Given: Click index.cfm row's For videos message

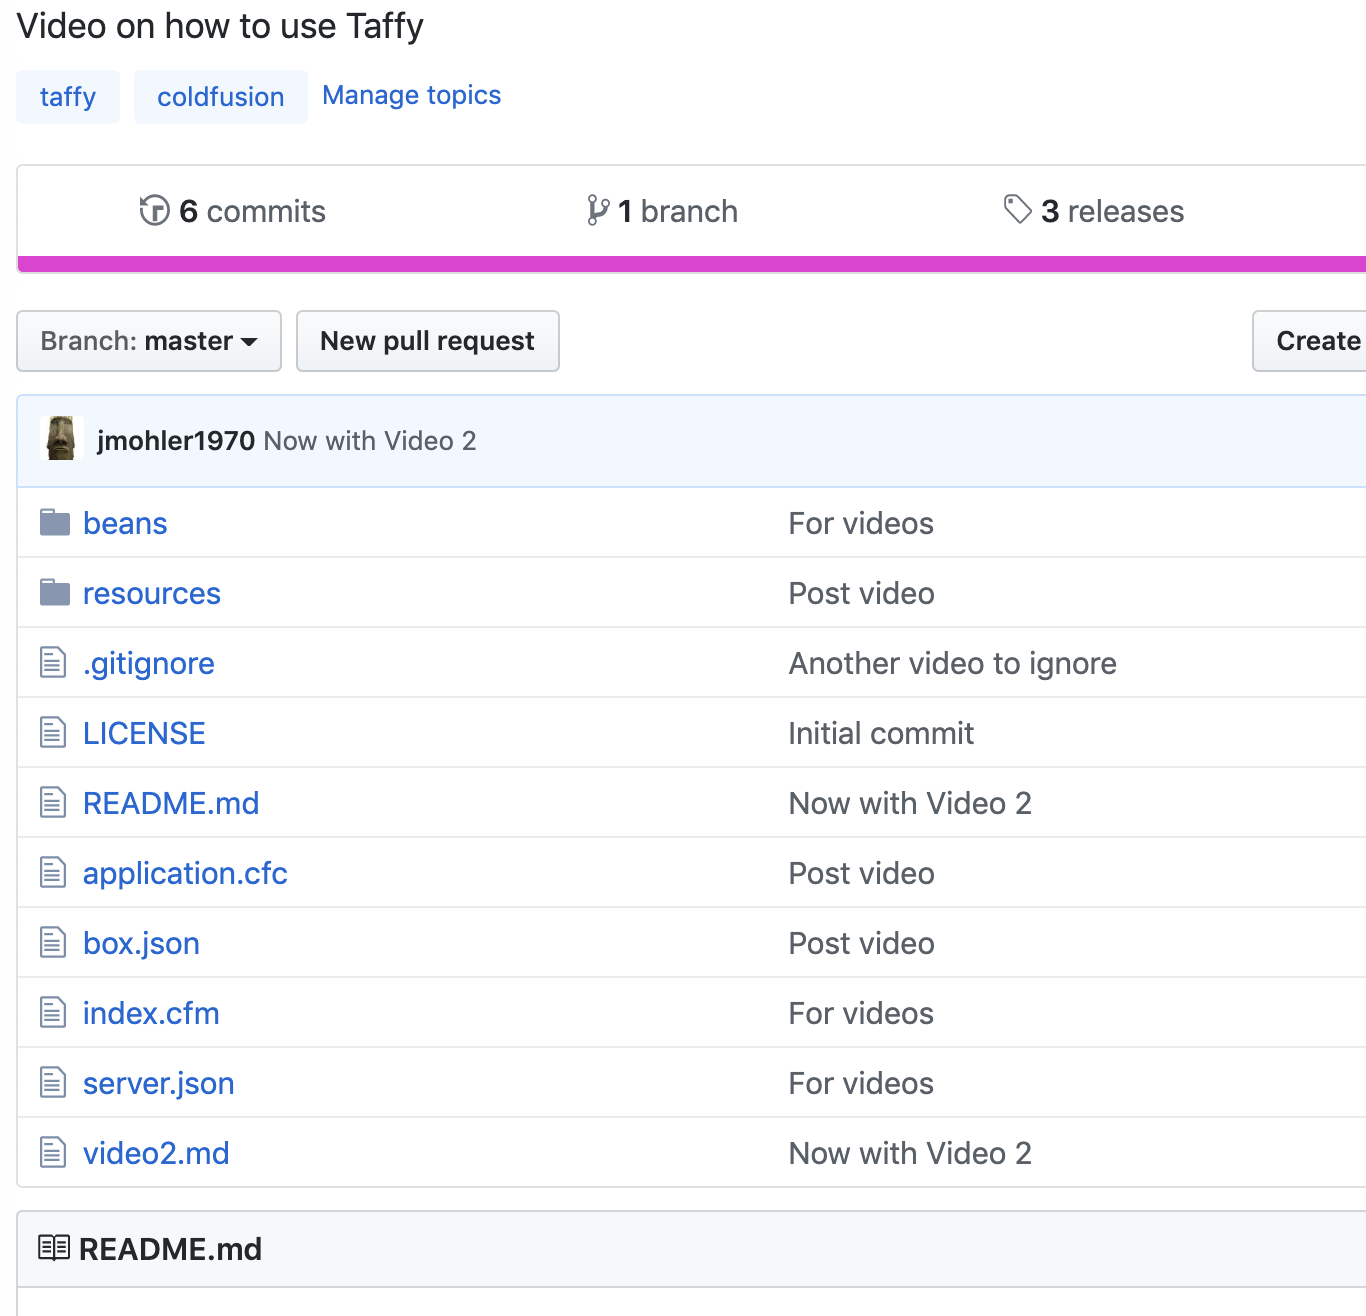Looking at the screenshot, I should point(861,1013).
